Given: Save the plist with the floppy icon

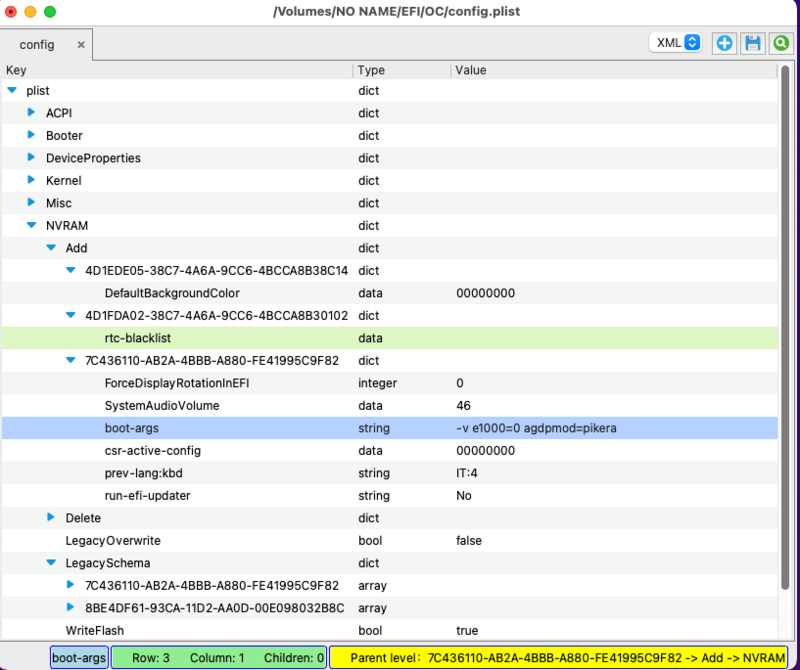Looking at the screenshot, I should pyautogui.click(x=752, y=43).
